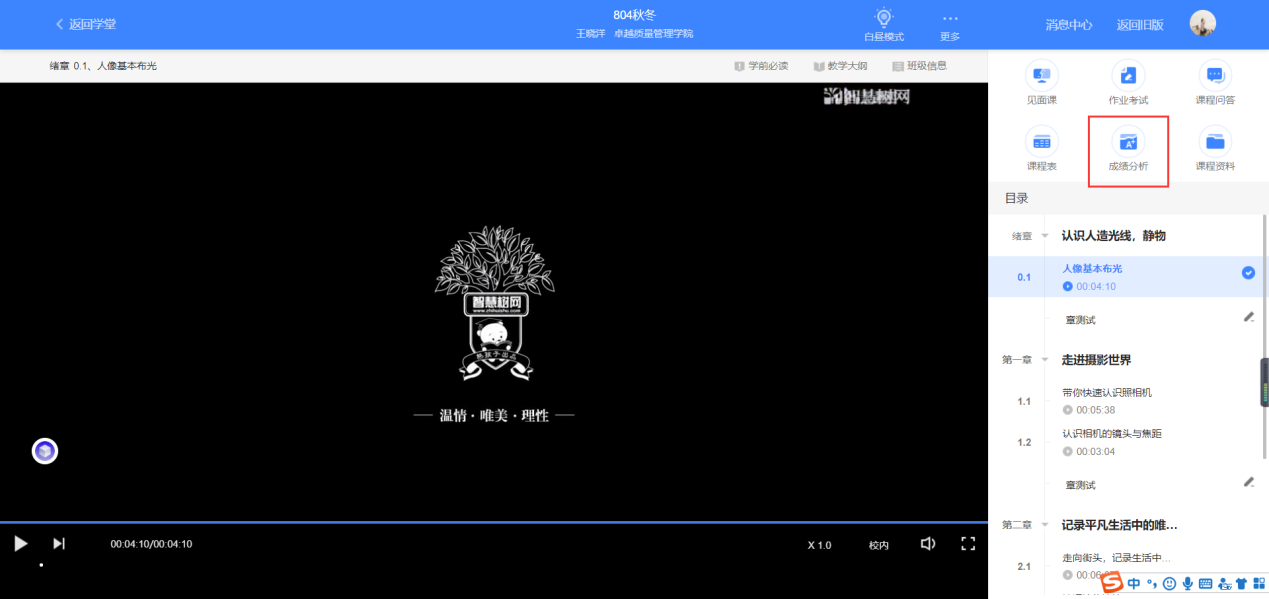Collapse the 第一章 chapter arrow
This screenshot has height=599, width=1269.
(x=1045, y=360)
